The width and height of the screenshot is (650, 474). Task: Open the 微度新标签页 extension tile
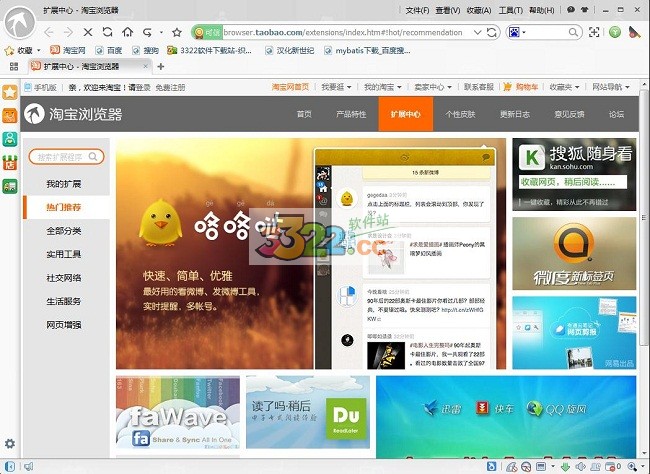click(x=574, y=253)
